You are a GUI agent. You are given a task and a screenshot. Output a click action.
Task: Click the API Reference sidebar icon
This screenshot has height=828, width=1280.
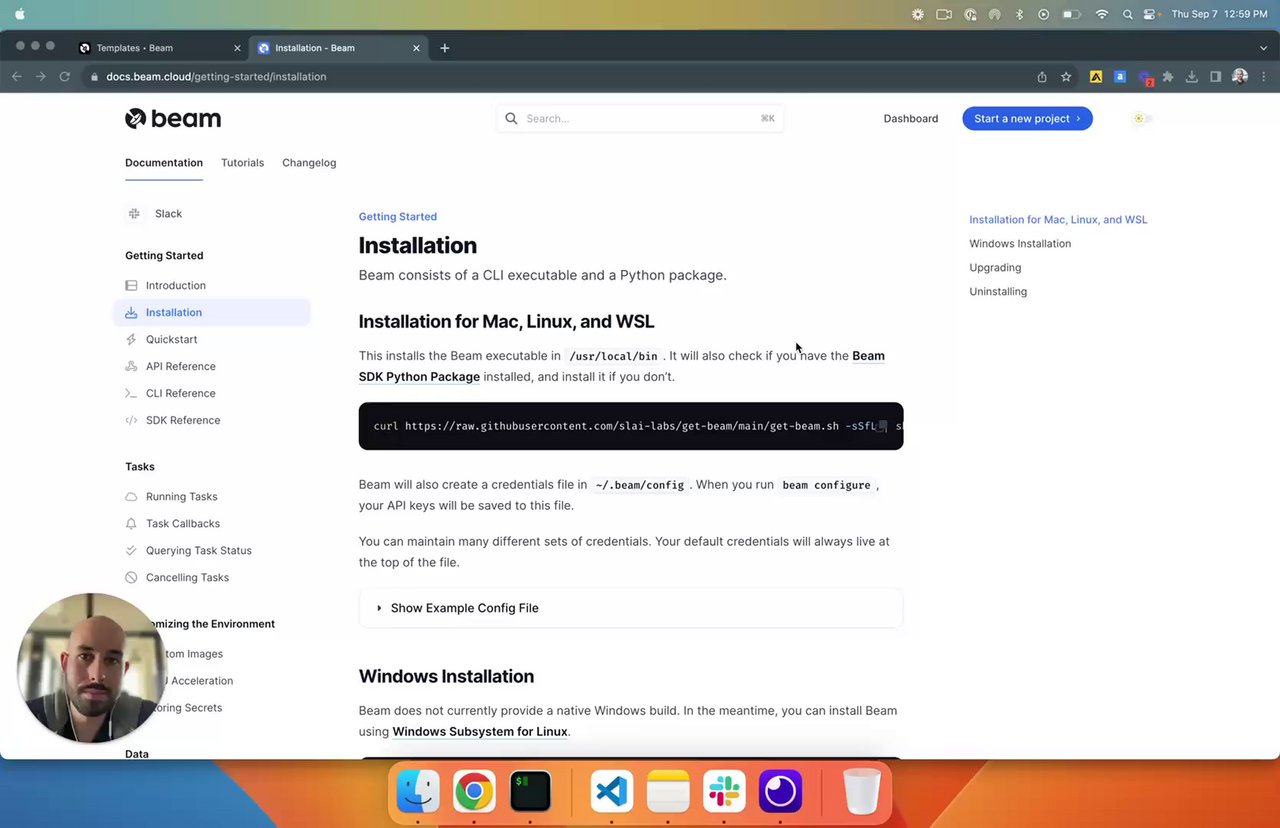pos(131,366)
